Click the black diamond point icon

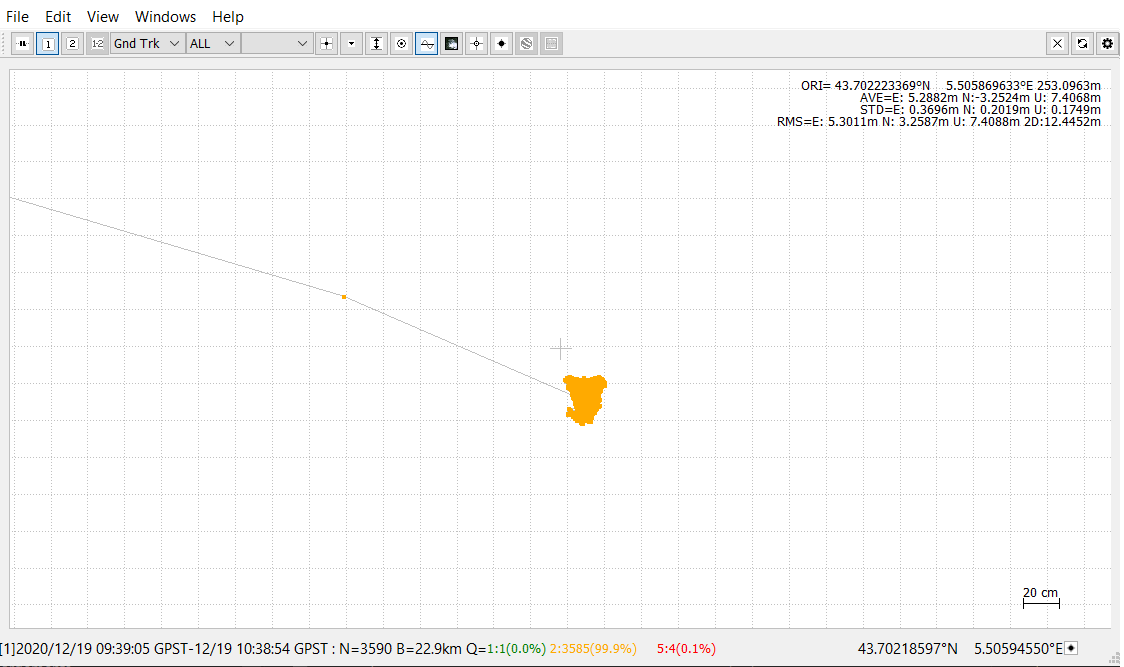[x=502, y=44]
